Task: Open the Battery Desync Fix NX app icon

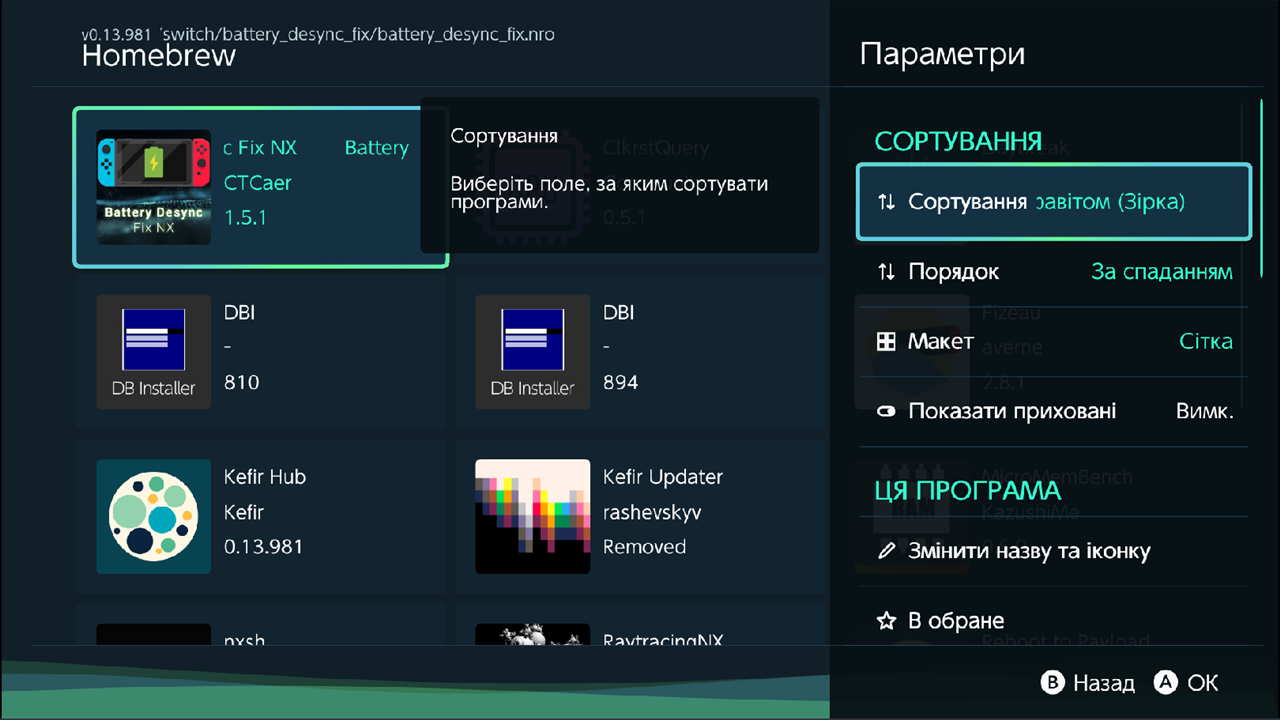Action: click(x=153, y=187)
